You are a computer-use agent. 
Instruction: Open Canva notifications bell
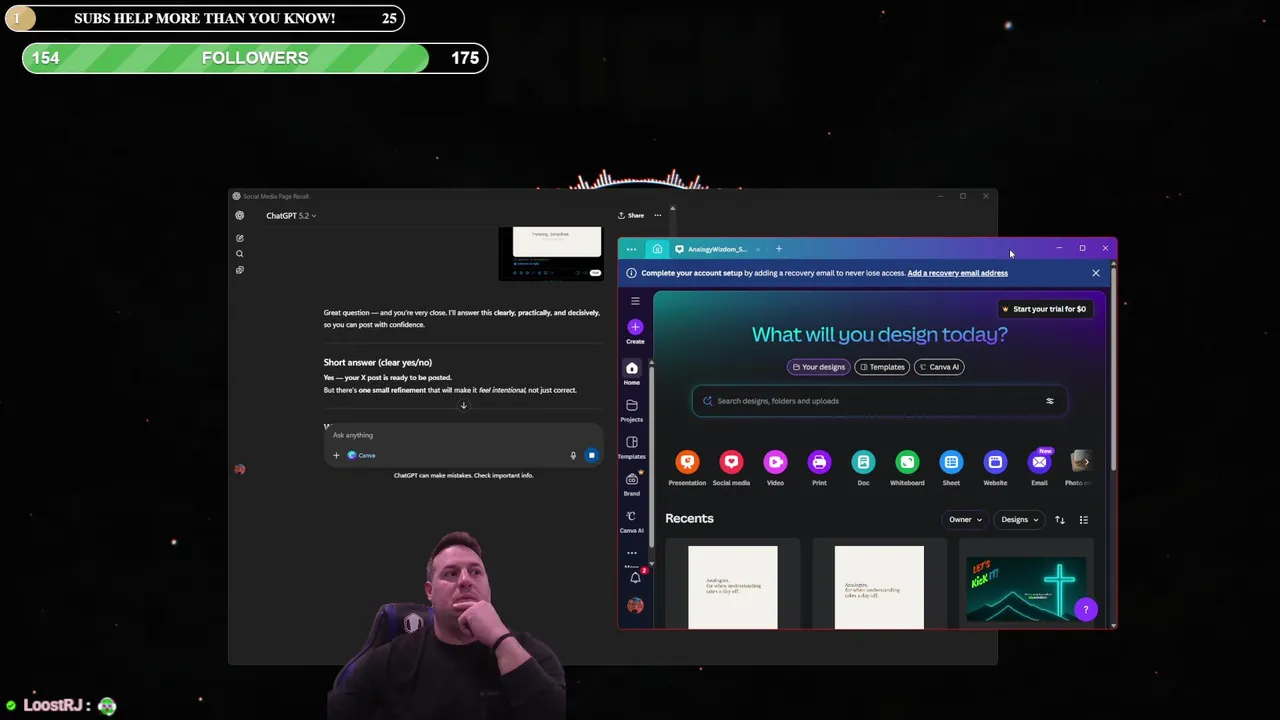[635, 577]
